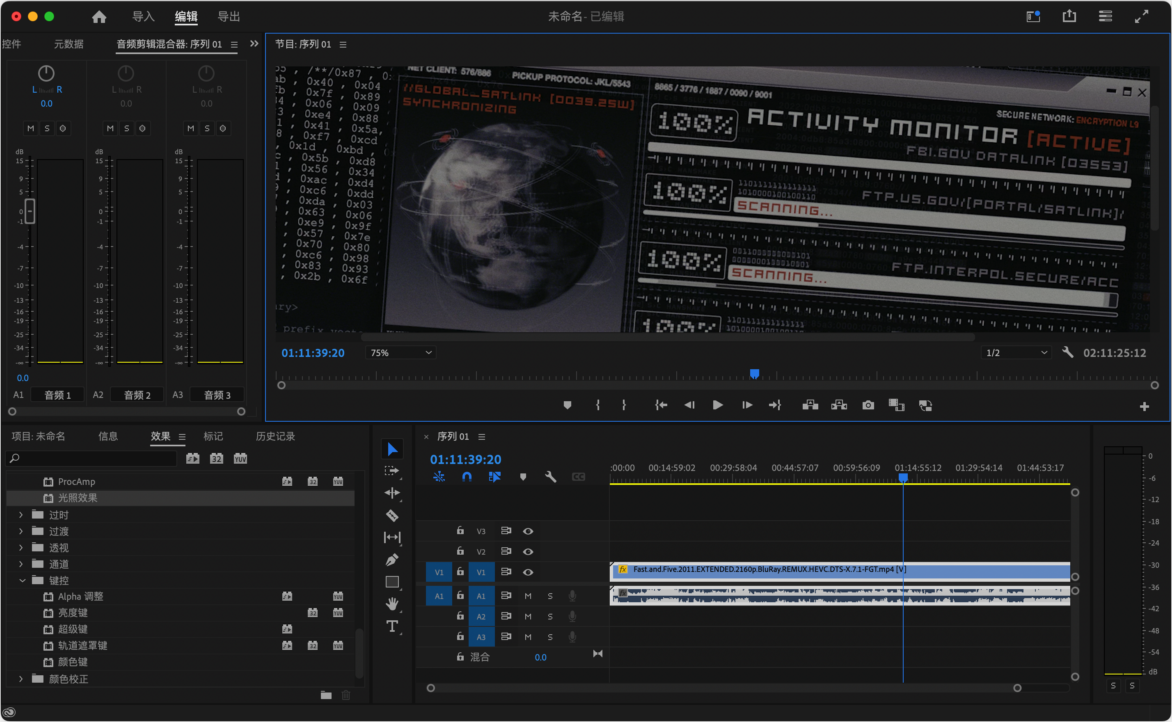This screenshot has width=1172, height=722.
Task: Expand the 通道 effects folder
Action: (21, 564)
